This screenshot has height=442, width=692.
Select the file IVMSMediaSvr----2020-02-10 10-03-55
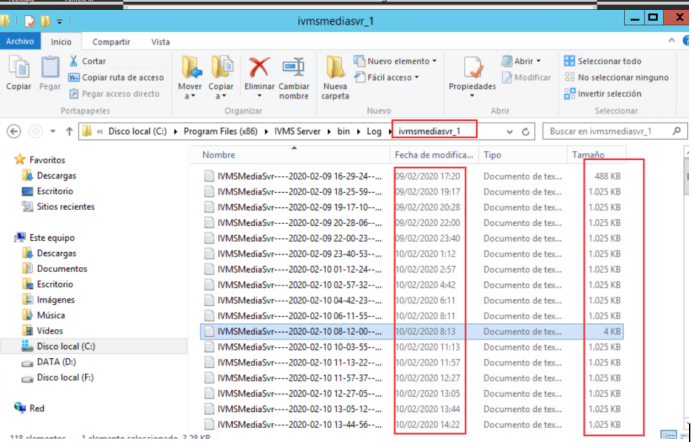tap(412, 347)
